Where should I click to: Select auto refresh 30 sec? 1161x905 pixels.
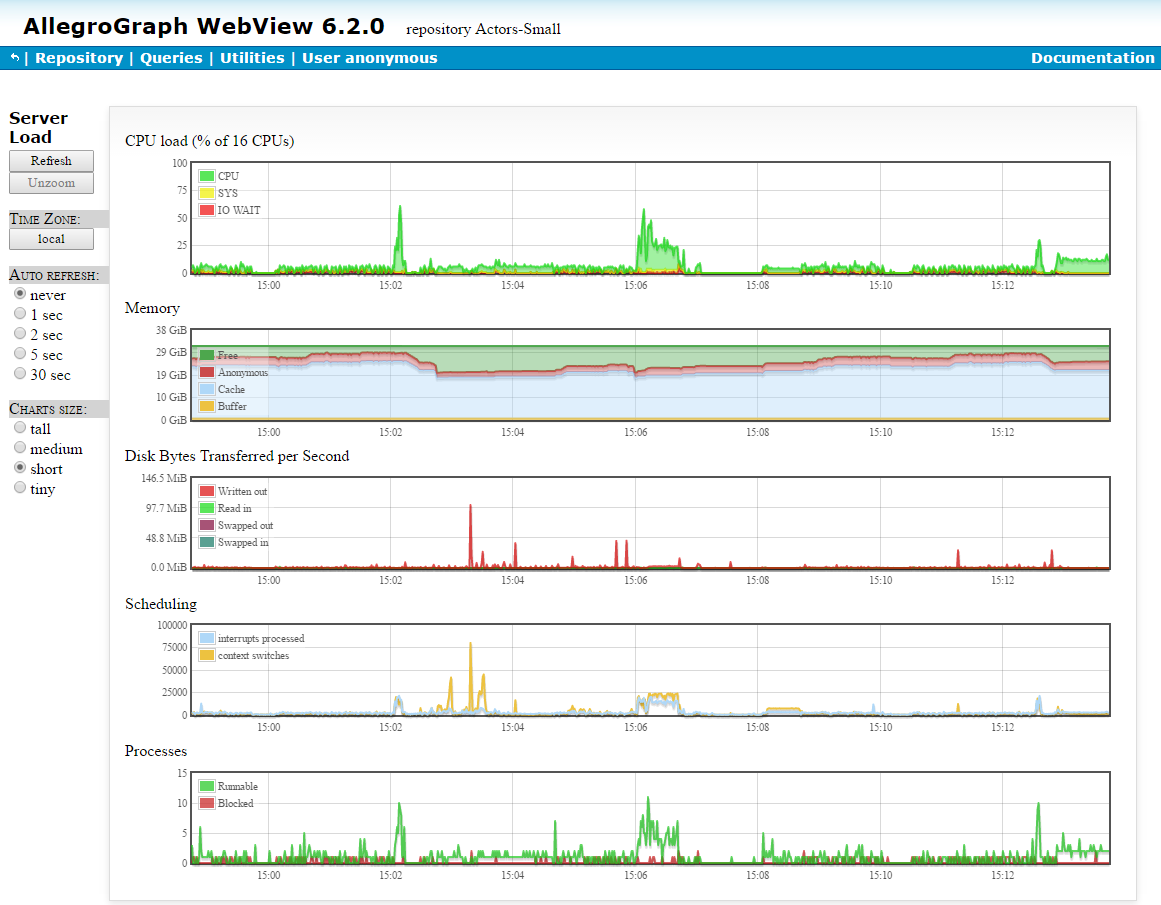click(x=20, y=374)
